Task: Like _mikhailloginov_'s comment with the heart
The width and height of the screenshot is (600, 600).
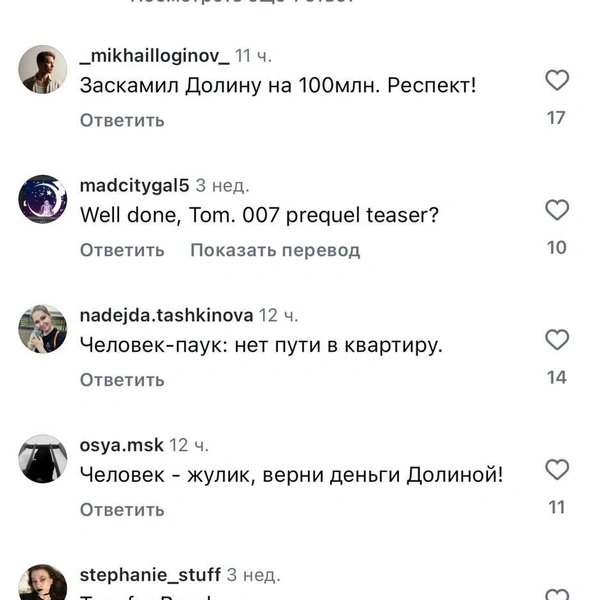Action: [x=556, y=80]
